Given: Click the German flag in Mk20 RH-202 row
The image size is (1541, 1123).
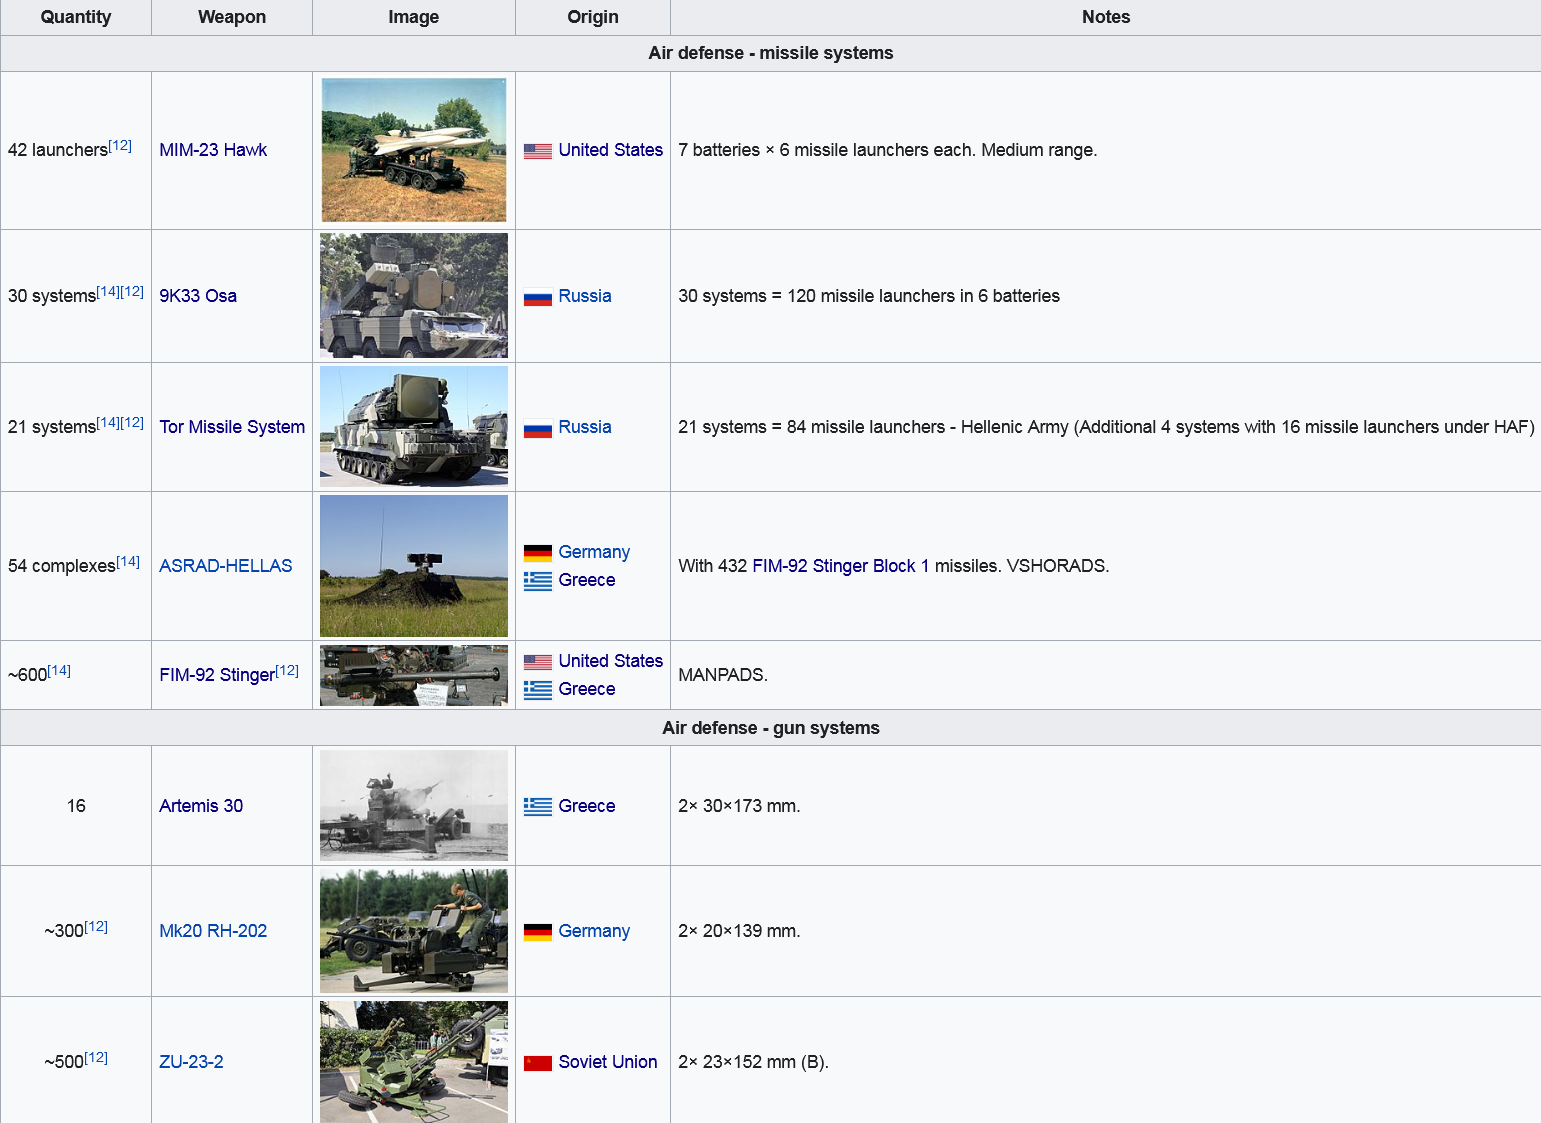Looking at the screenshot, I should click(x=538, y=932).
